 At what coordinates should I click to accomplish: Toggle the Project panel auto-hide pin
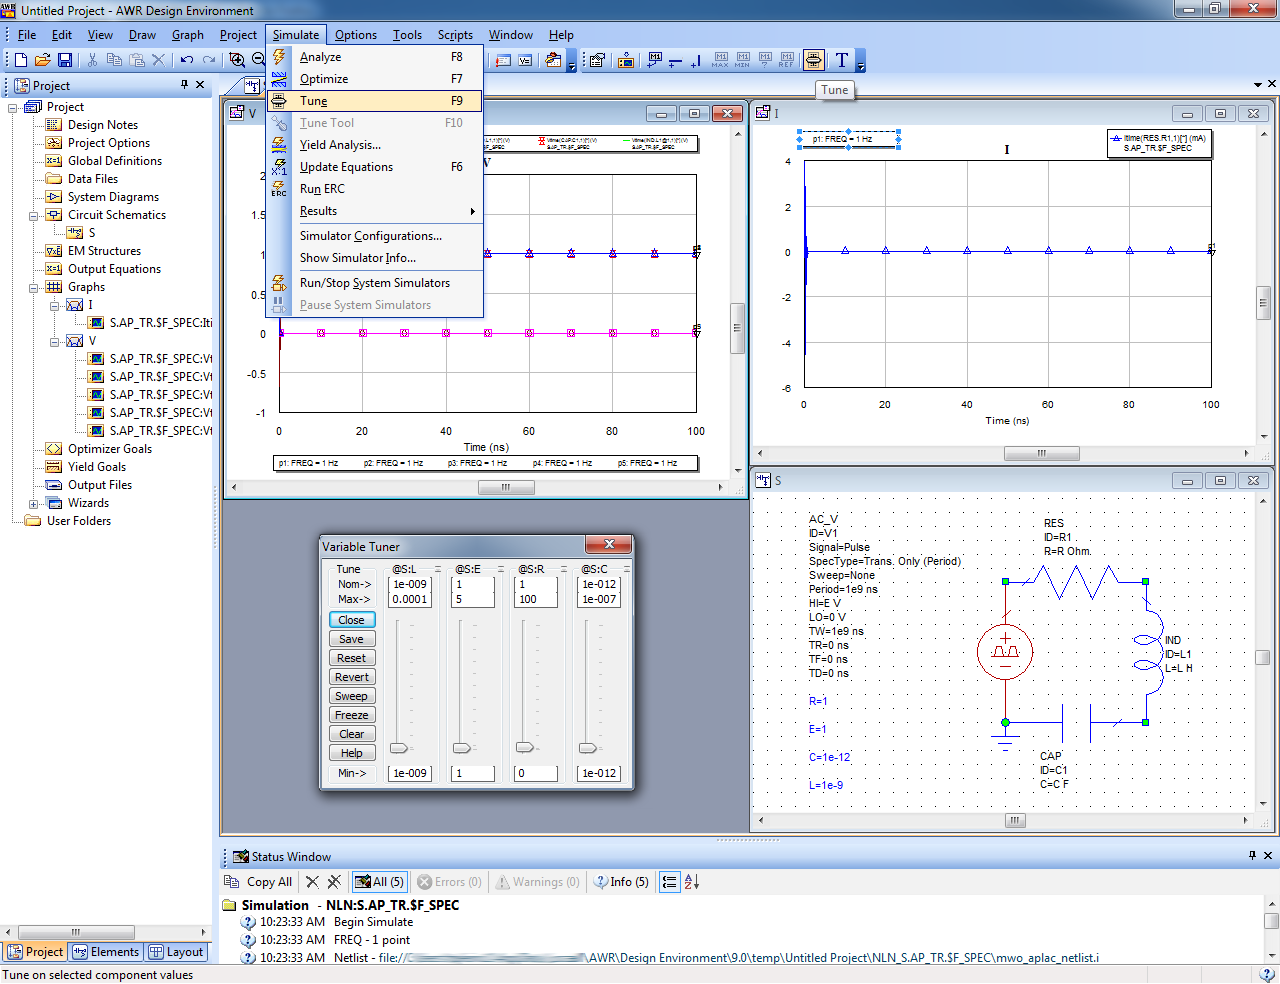[x=184, y=85]
